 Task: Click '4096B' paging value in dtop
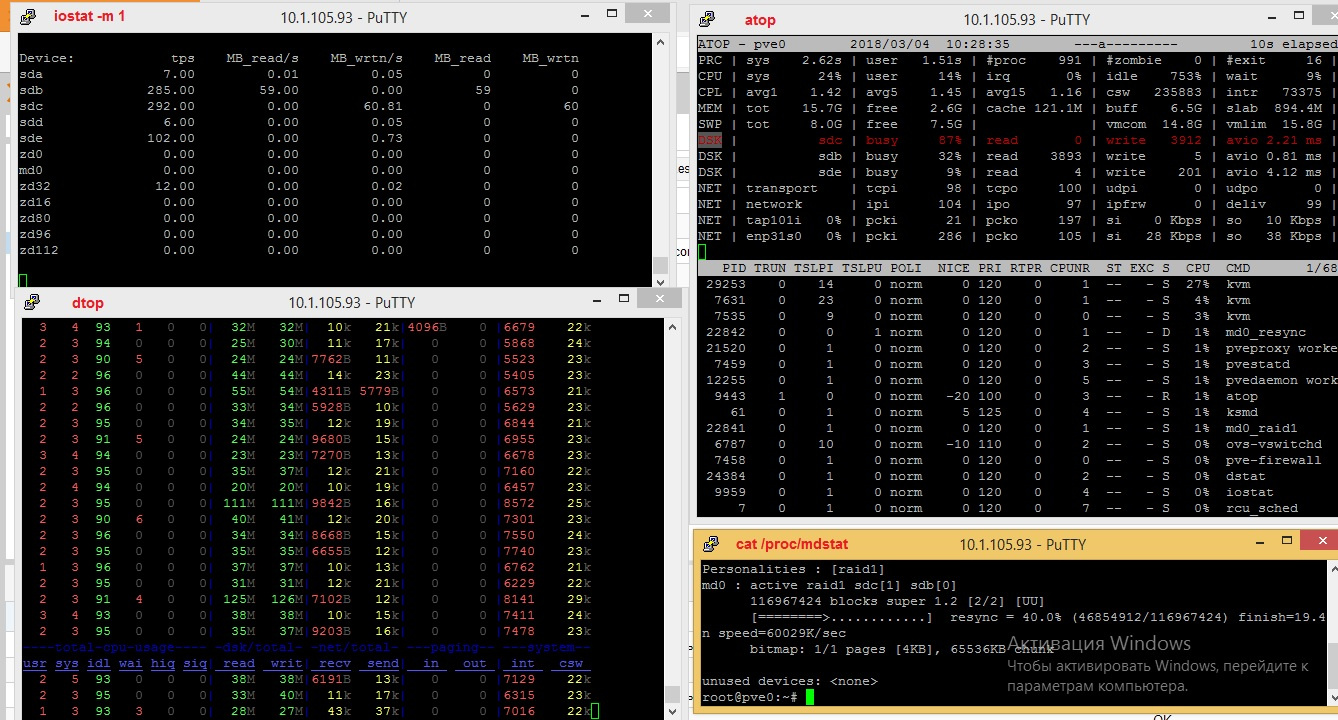click(x=427, y=327)
